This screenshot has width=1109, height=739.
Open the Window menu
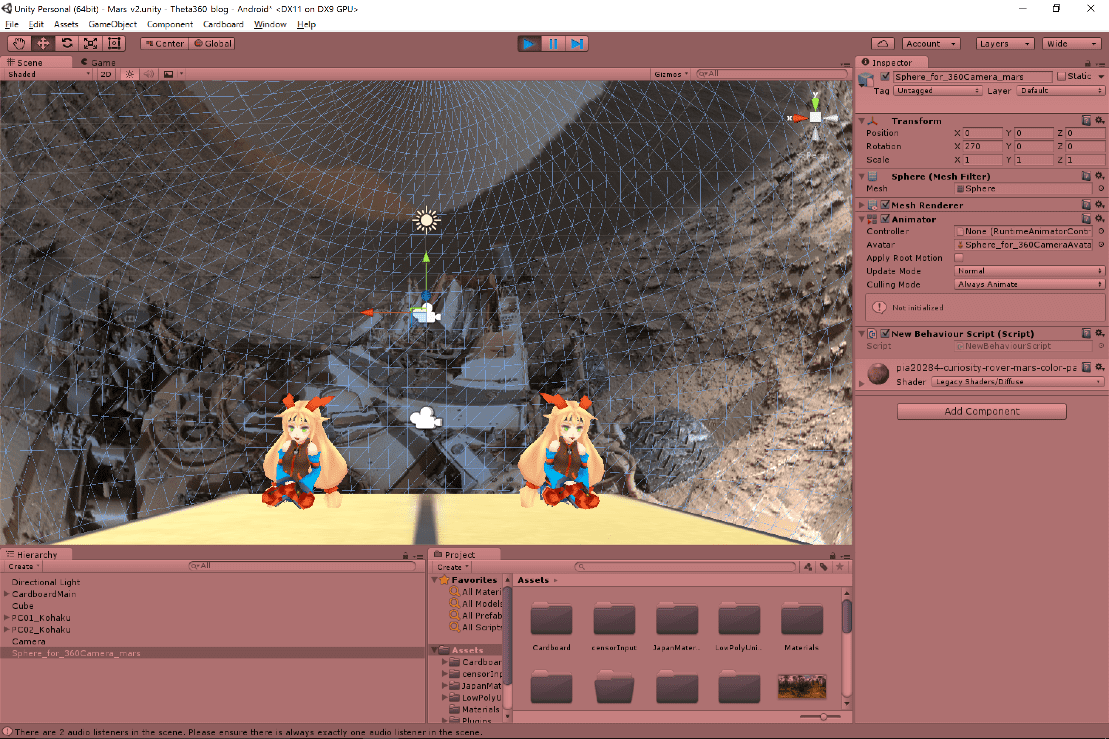point(270,24)
